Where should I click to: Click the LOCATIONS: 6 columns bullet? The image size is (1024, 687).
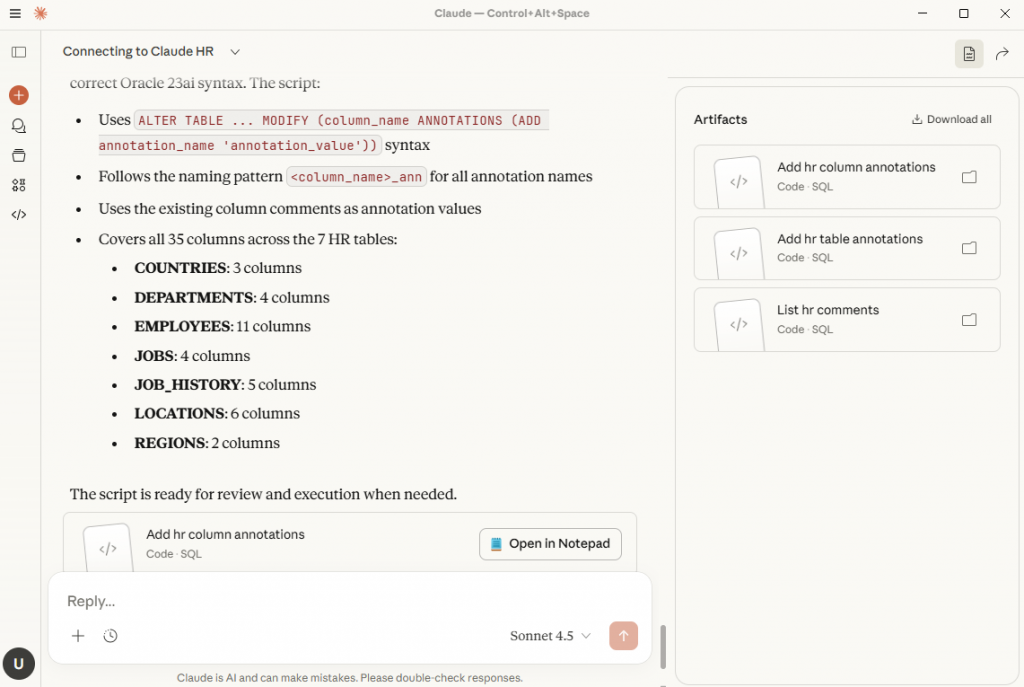click(x=217, y=413)
